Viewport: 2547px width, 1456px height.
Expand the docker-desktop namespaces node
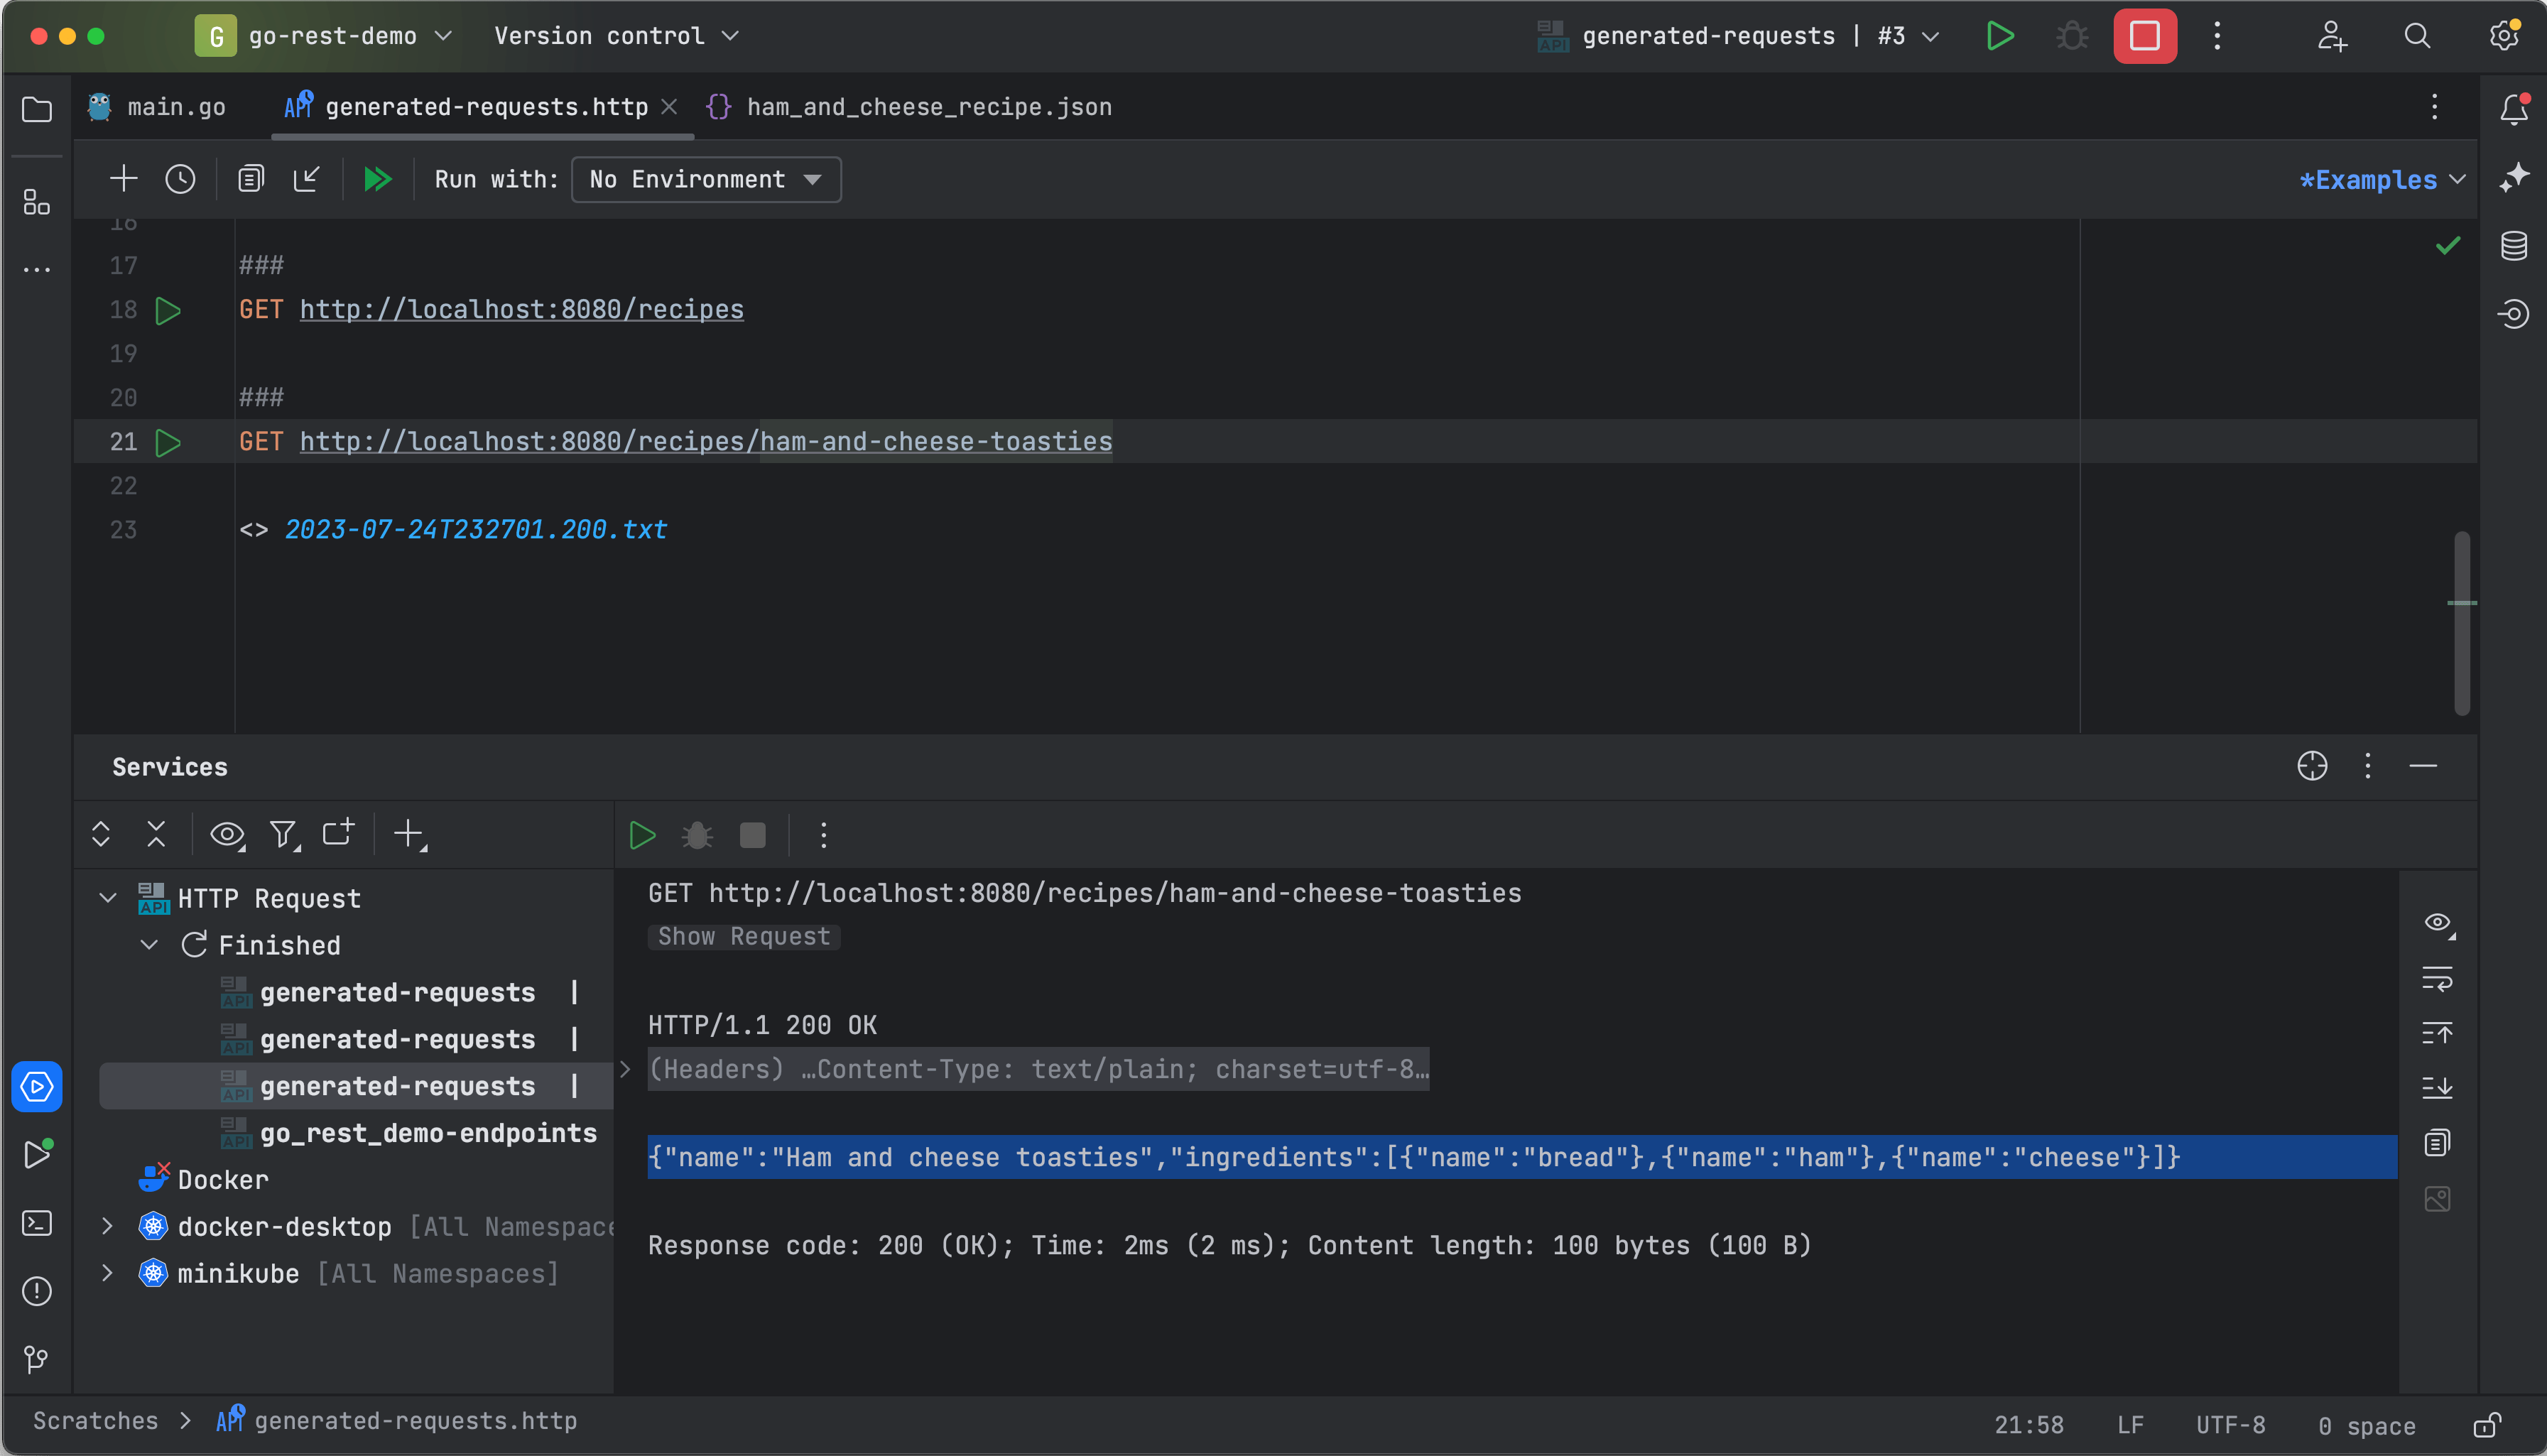click(107, 1226)
